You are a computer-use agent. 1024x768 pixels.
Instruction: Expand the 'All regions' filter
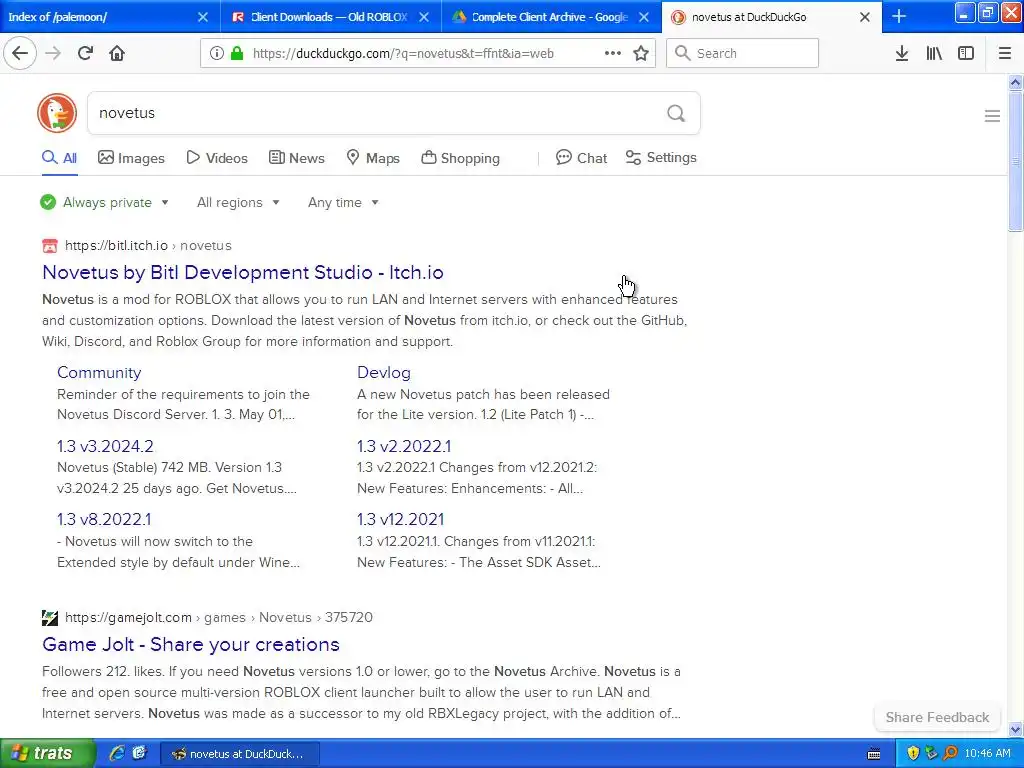(238, 202)
